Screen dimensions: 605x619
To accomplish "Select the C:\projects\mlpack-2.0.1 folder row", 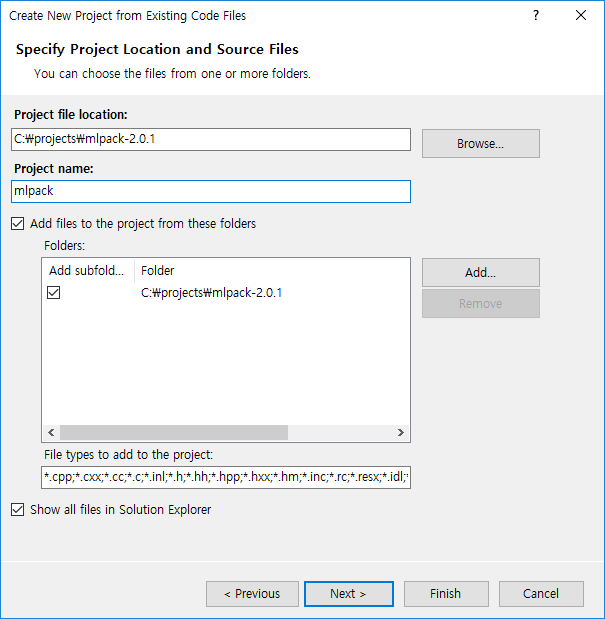I will click(211, 293).
